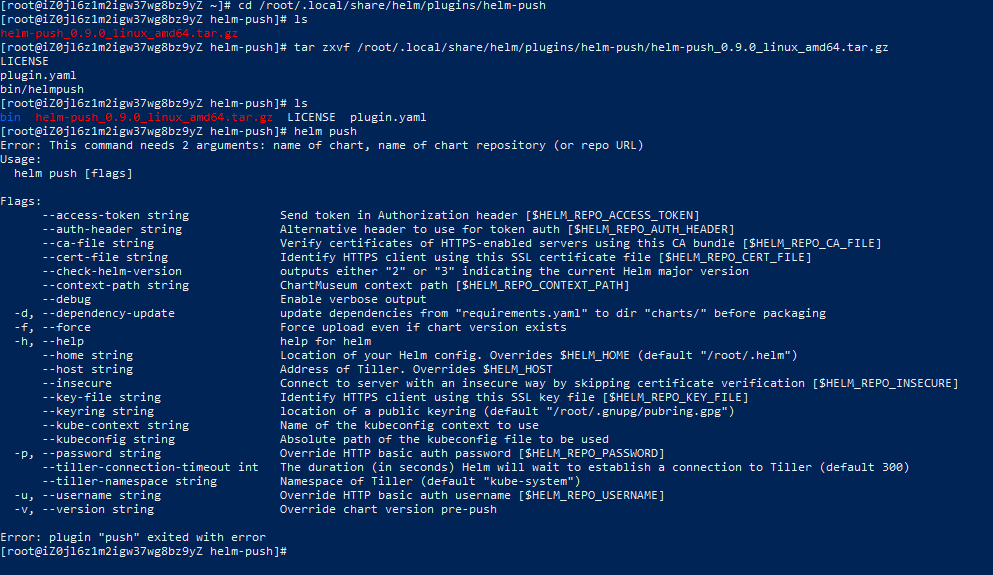The height and width of the screenshot is (575, 993).
Task: Click the "helm push [flags]" usage line
Action: tap(73, 173)
